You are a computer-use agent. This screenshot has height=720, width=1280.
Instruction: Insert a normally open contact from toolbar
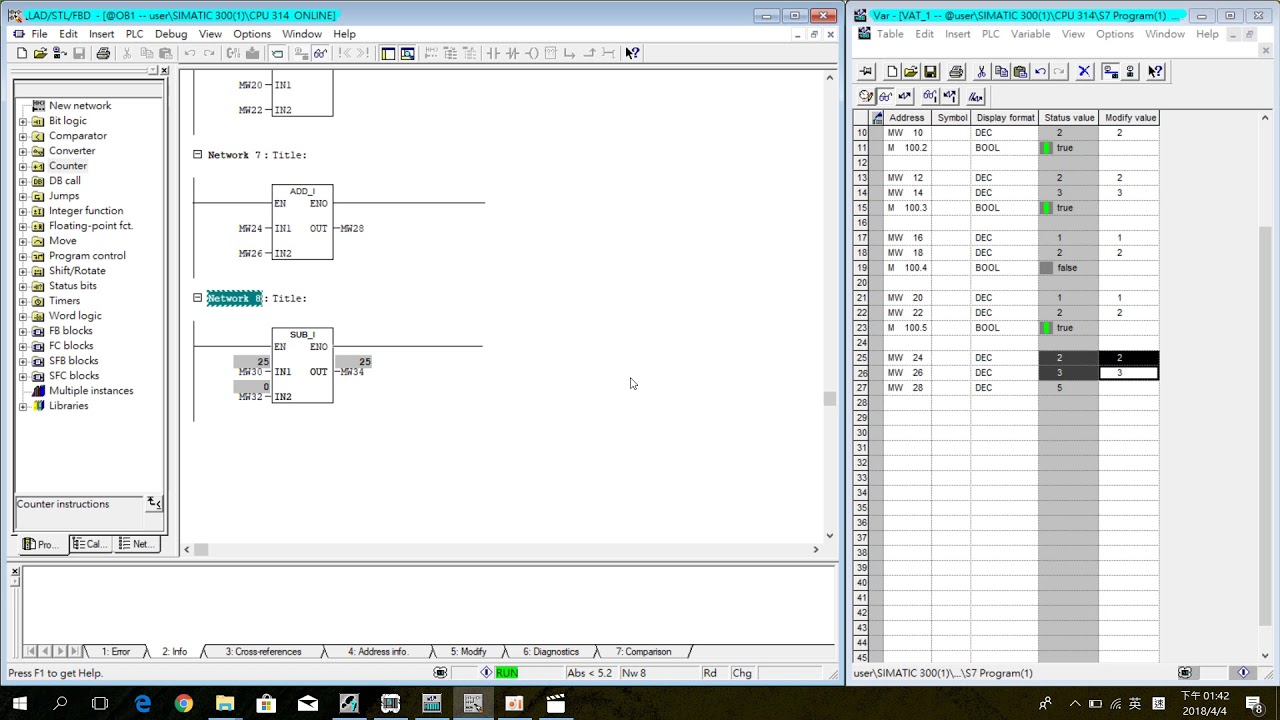pos(494,53)
